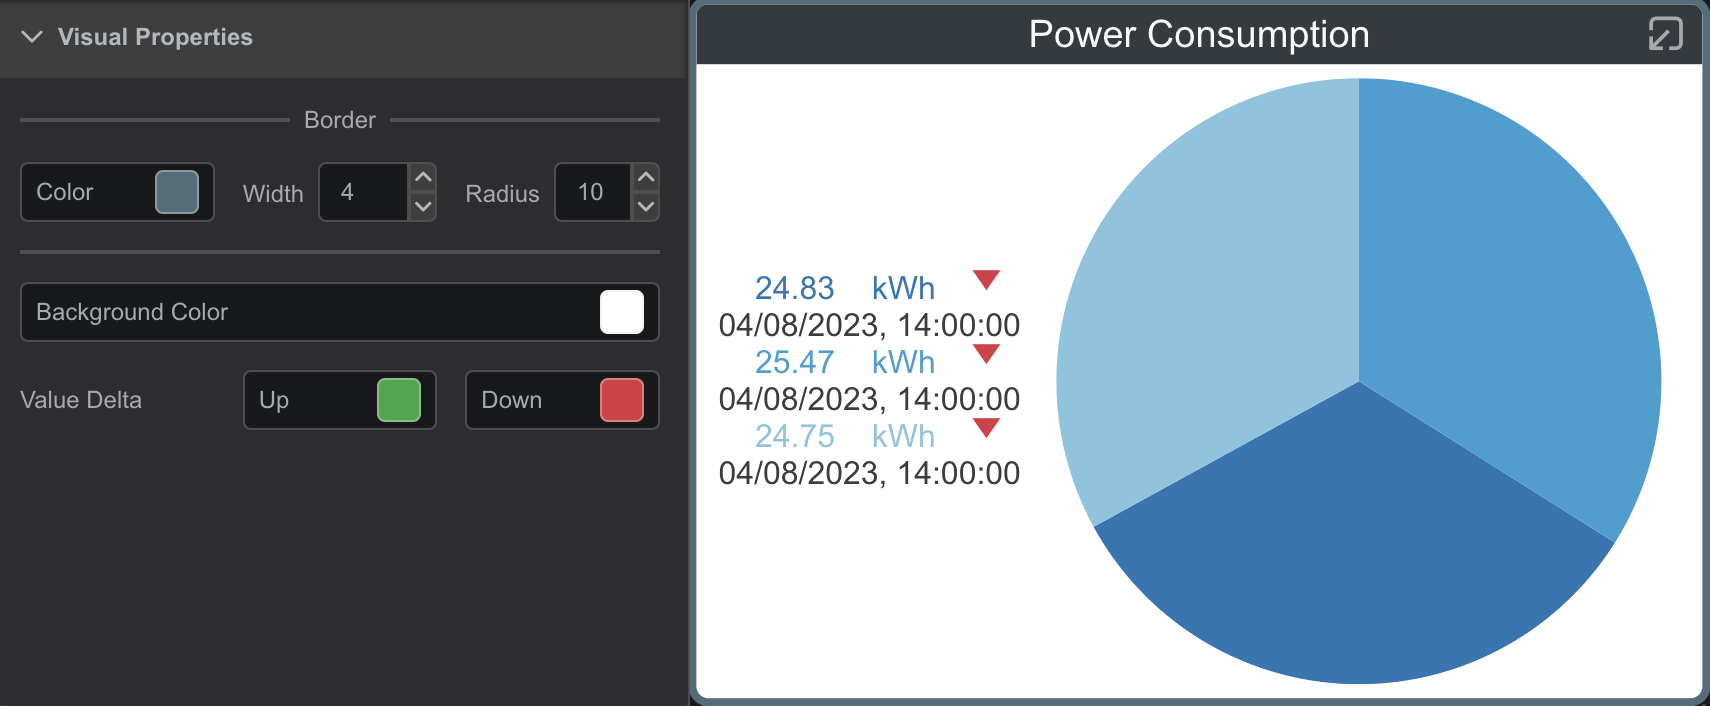
Task: Click the Border section heading
Action: click(x=340, y=120)
